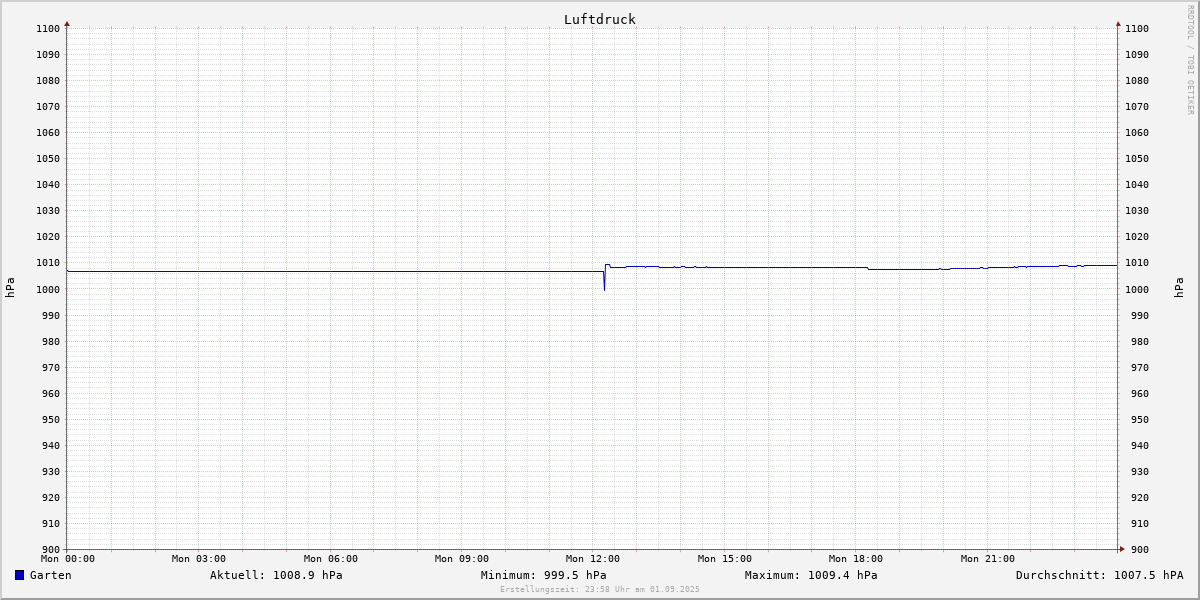The image size is (1200, 600).
Task: Click the Mon 21:00 time axis label
Action: (x=988, y=559)
